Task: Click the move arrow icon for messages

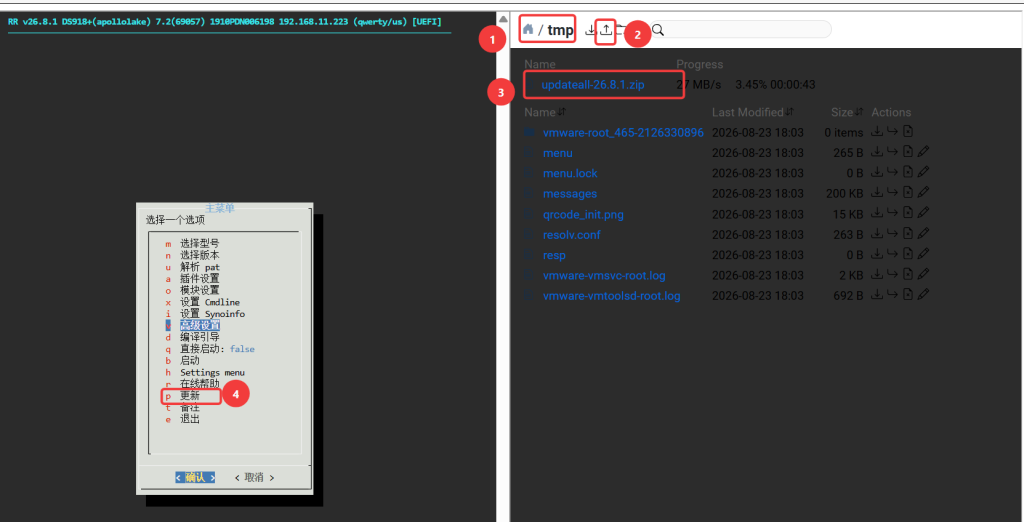Action: point(892,193)
